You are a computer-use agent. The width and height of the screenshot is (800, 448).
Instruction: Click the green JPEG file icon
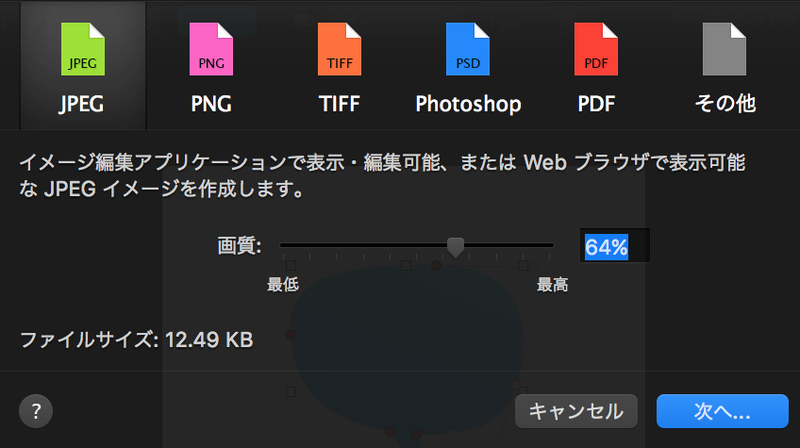pos(83,49)
